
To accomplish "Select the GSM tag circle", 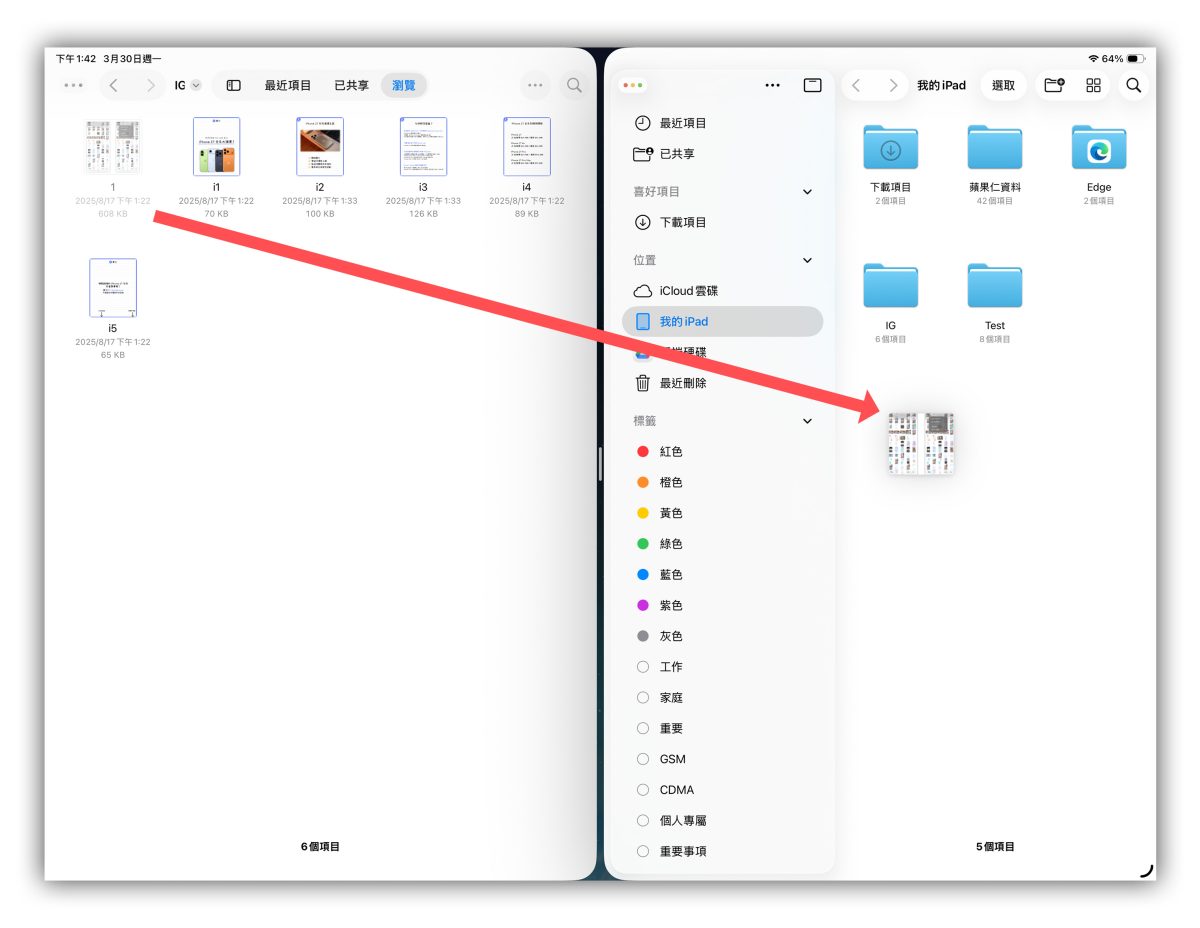I will [x=643, y=759].
